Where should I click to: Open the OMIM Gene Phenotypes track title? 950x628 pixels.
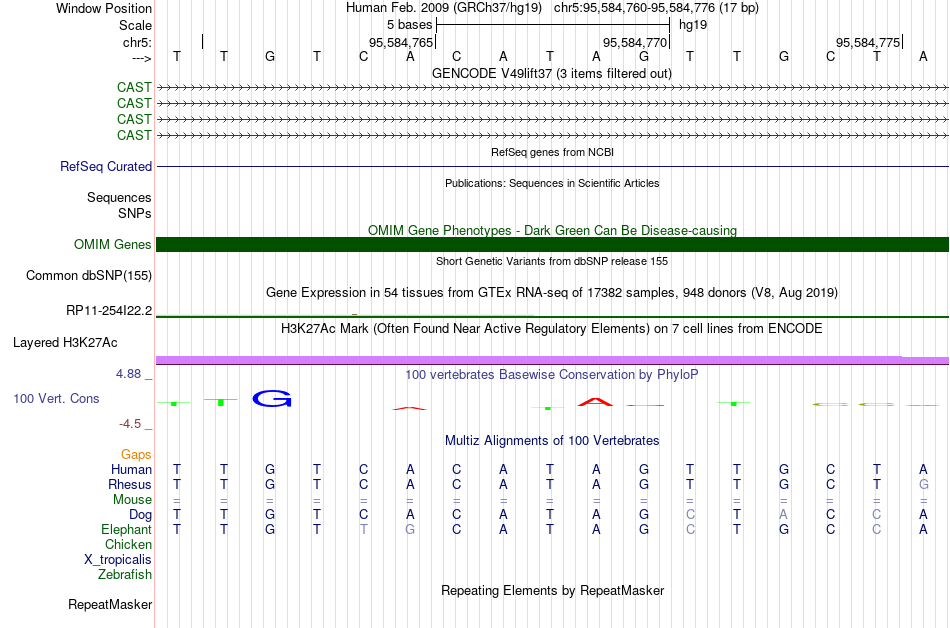552,230
